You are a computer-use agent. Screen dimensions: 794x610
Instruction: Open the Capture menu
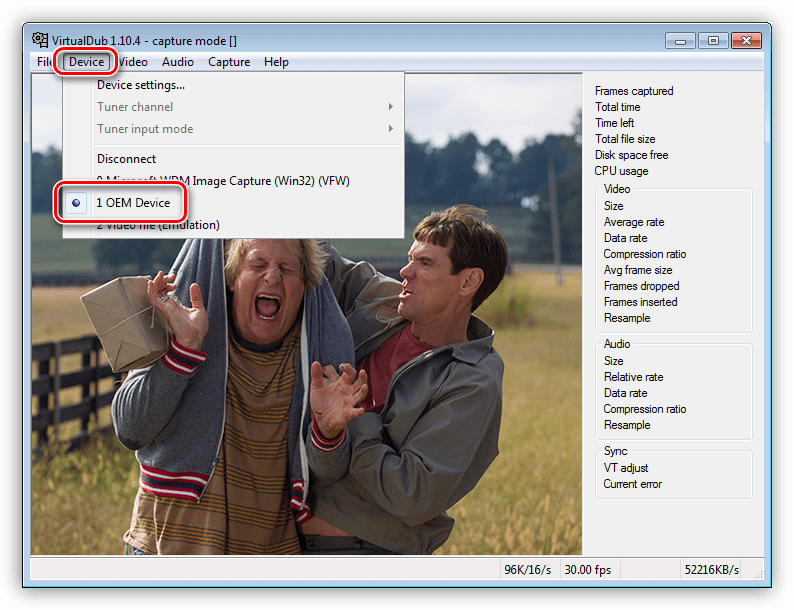pos(229,62)
